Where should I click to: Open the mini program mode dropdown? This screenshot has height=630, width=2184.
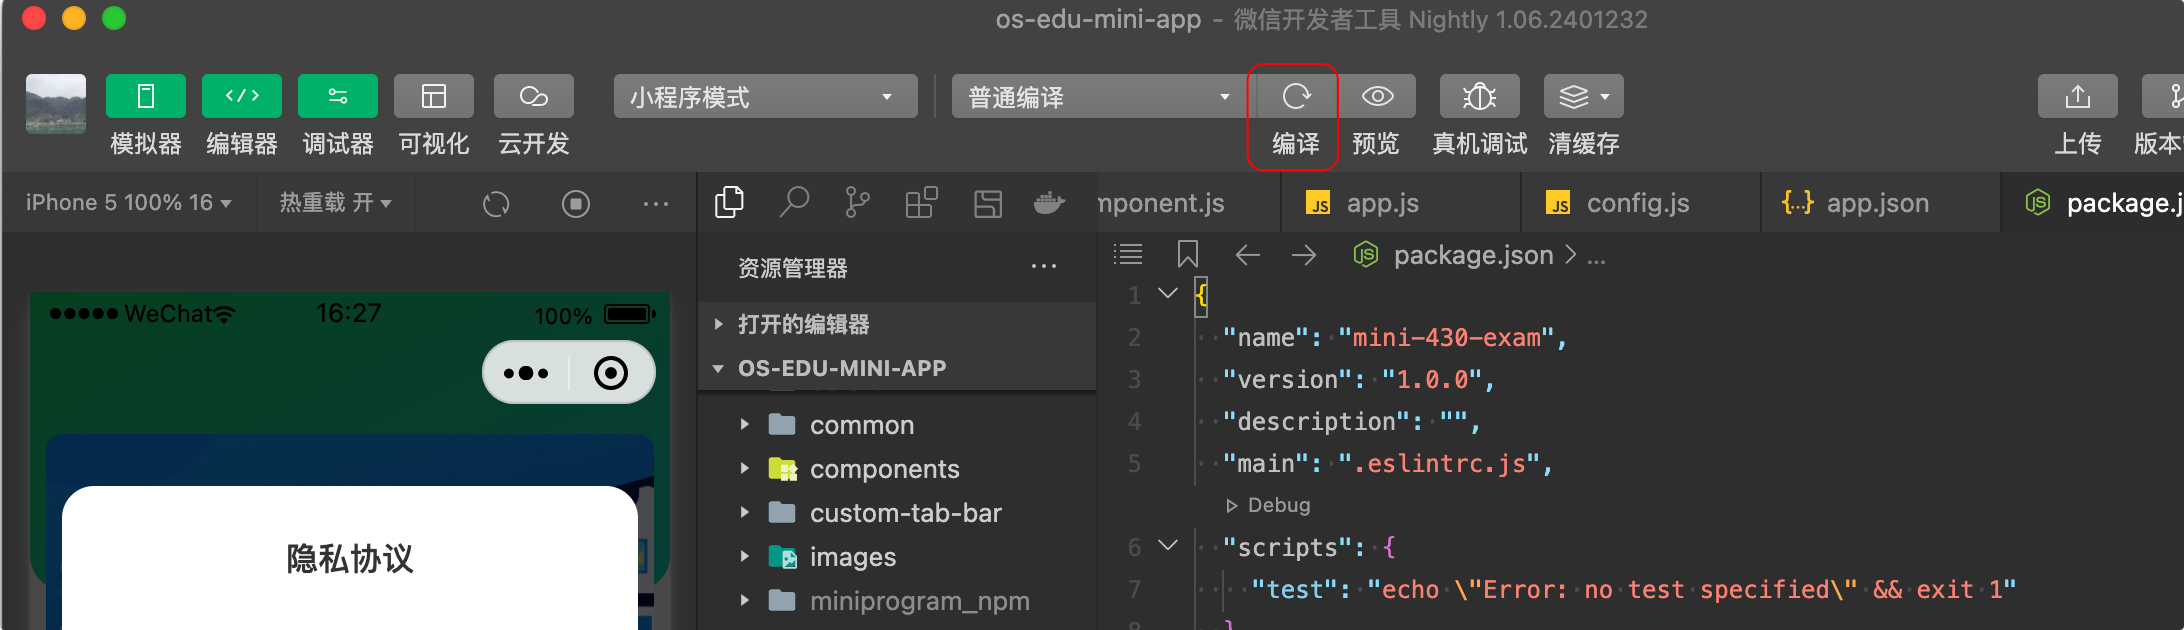click(x=766, y=97)
